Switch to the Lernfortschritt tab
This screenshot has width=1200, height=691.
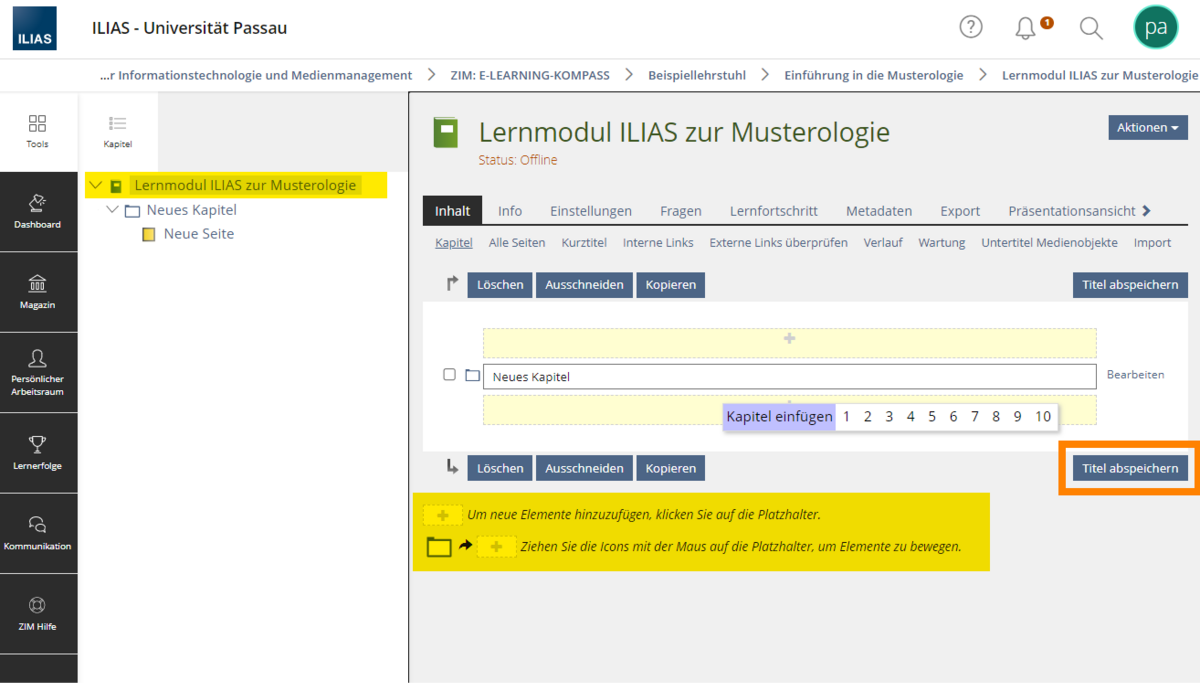click(x=774, y=210)
